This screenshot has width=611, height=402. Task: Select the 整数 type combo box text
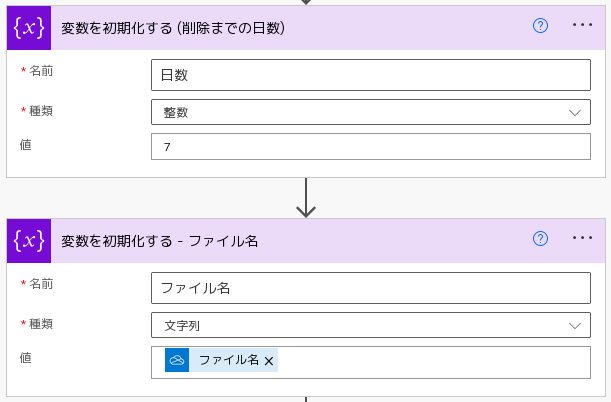point(176,113)
